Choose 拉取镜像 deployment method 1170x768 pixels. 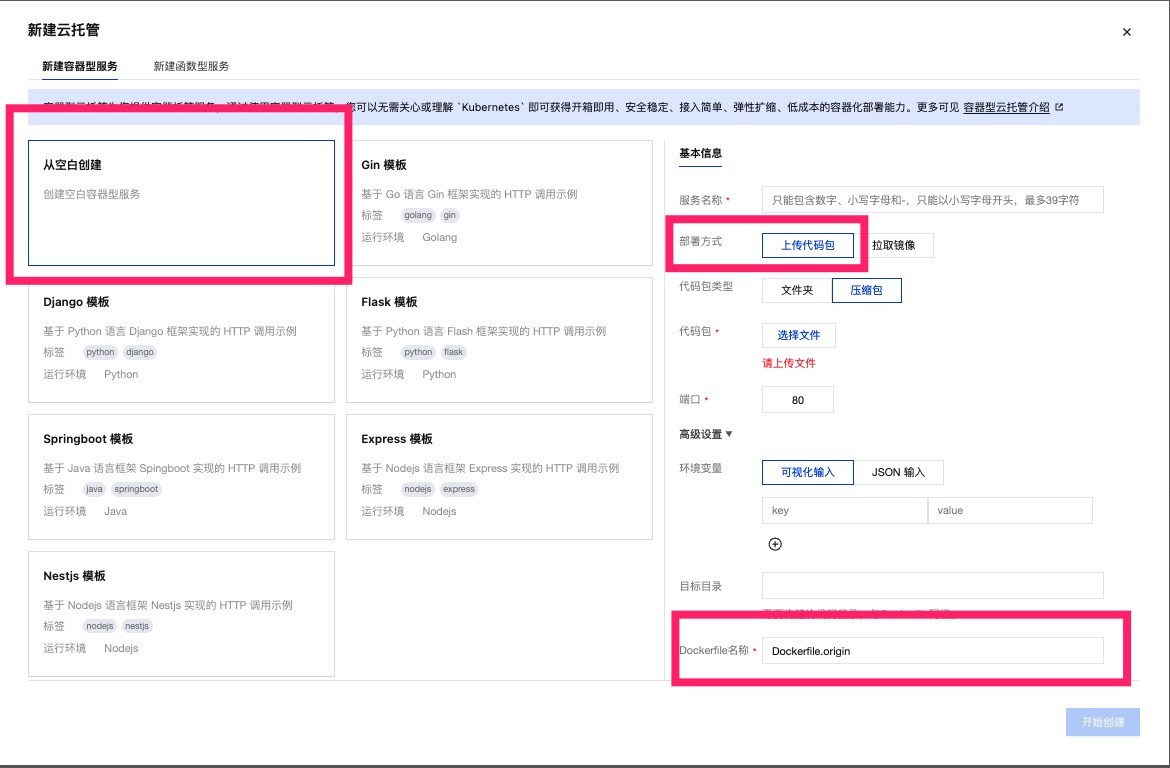(900, 245)
